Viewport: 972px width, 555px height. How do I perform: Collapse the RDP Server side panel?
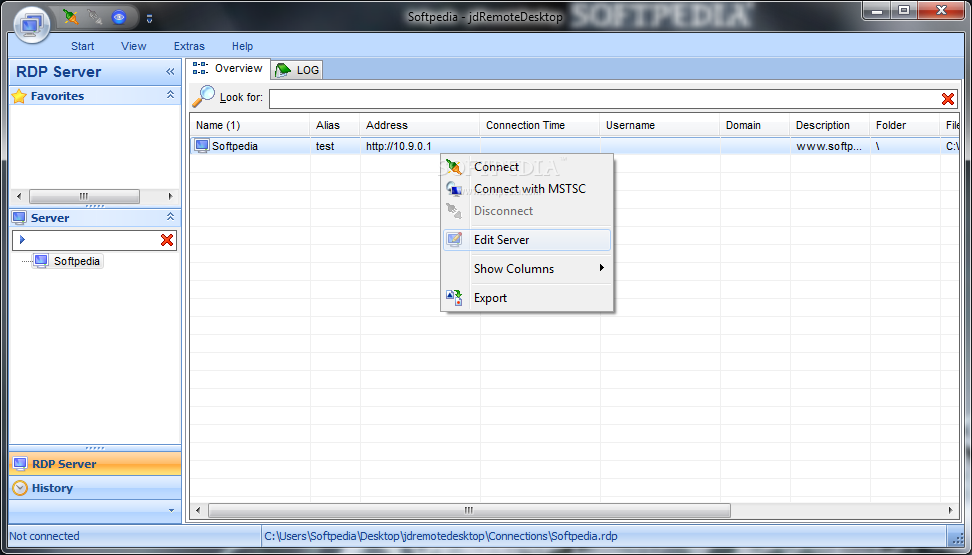[x=170, y=72]
